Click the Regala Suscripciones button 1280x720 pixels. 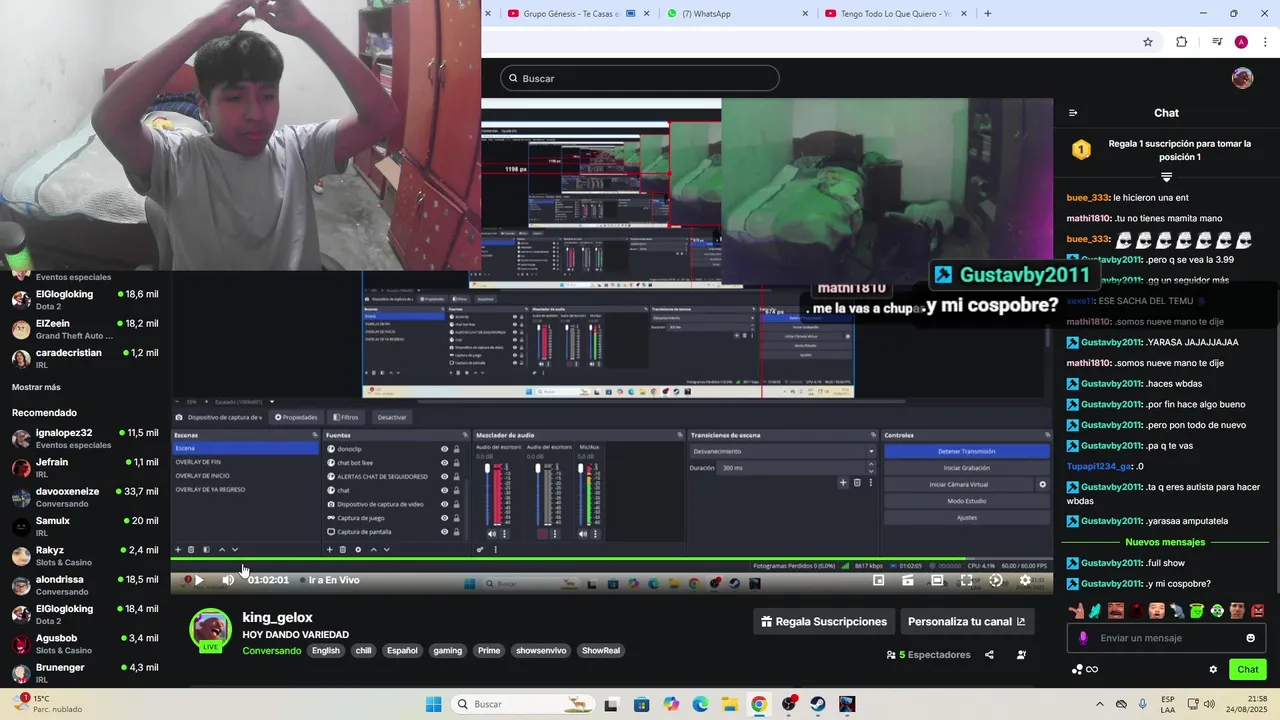point(824,622)
